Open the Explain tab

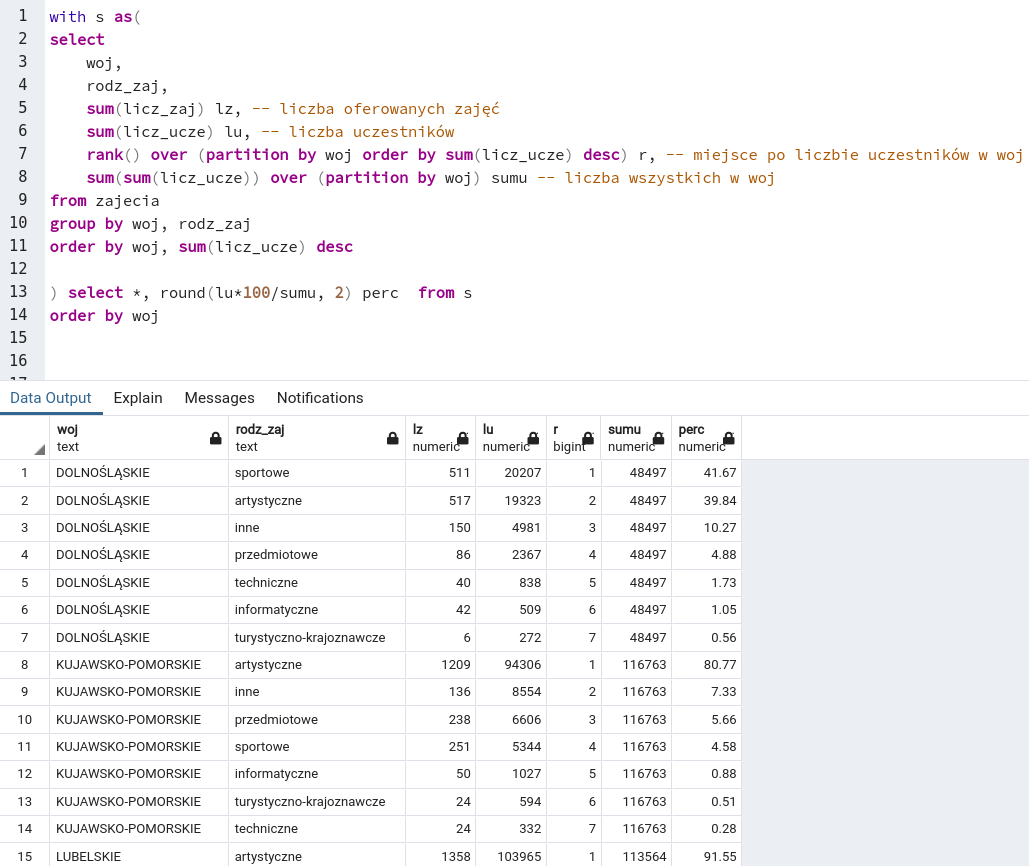[x=138, y=398]
